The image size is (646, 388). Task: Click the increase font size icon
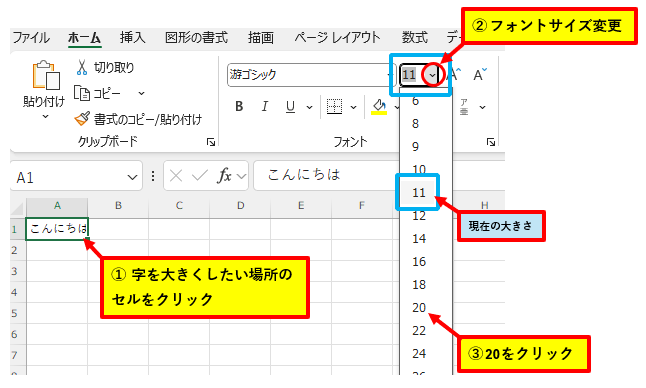tap(455, 75)
